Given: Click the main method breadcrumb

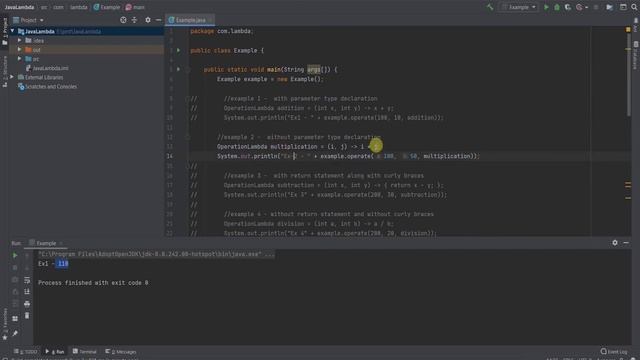Looking at the screenshot, I should tap(135, 7).
